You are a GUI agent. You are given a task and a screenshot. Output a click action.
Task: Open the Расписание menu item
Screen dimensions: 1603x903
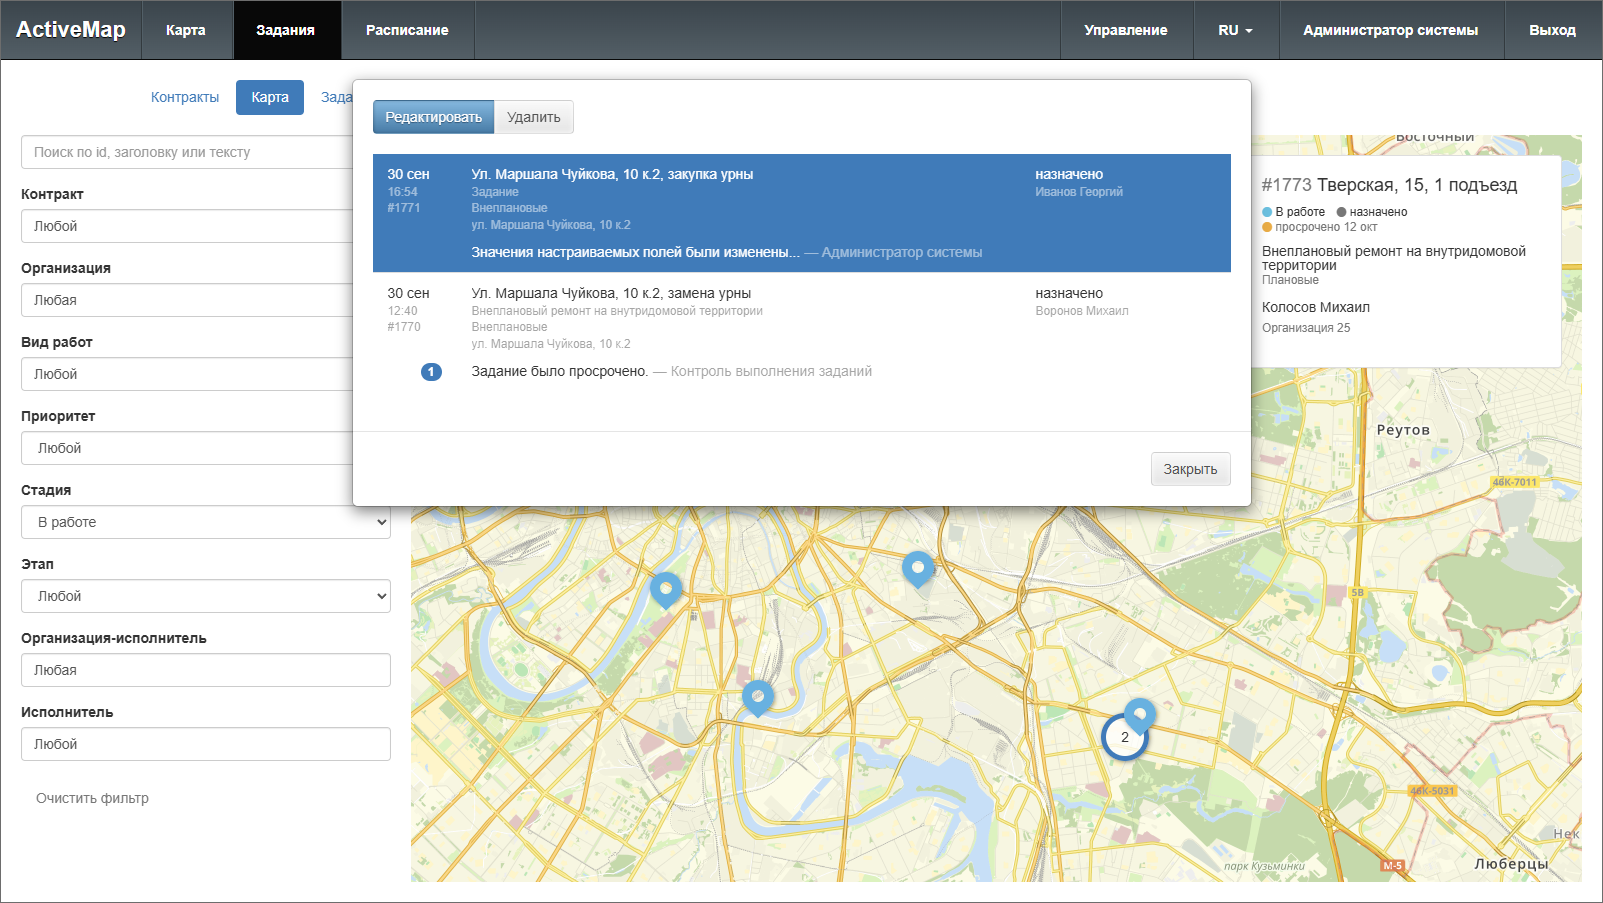click(x=407, y=30)
